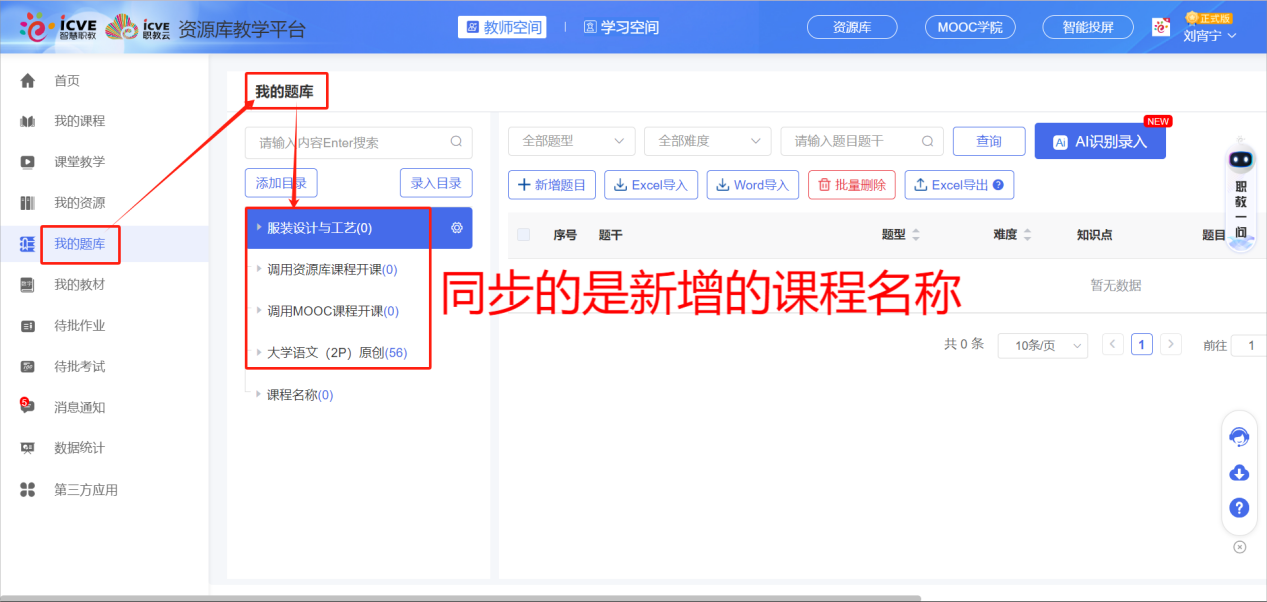Viewport: 1267px width, 602px height.
Task: Open the 全部题型 question type dropdown
Action: (571, 141)
